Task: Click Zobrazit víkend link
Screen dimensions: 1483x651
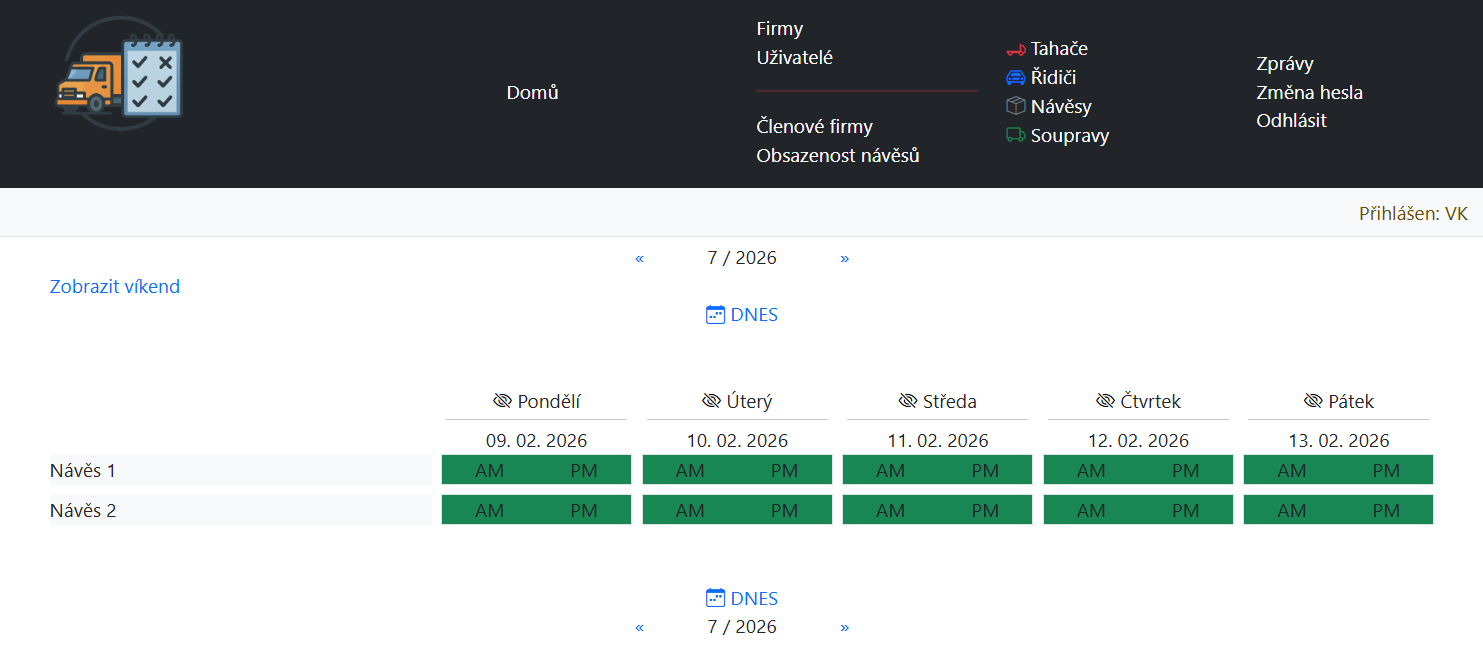Action: (115, 287)
